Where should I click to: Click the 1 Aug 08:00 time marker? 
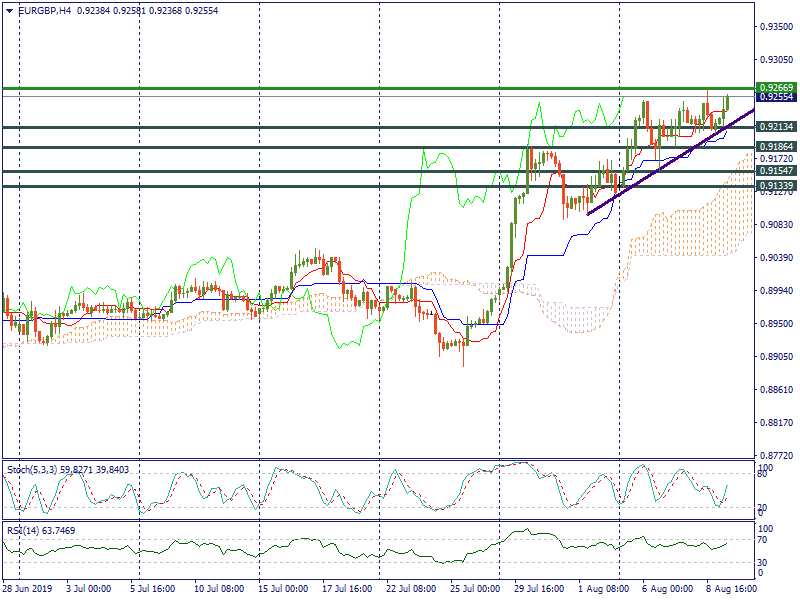(x=603, y=590)
